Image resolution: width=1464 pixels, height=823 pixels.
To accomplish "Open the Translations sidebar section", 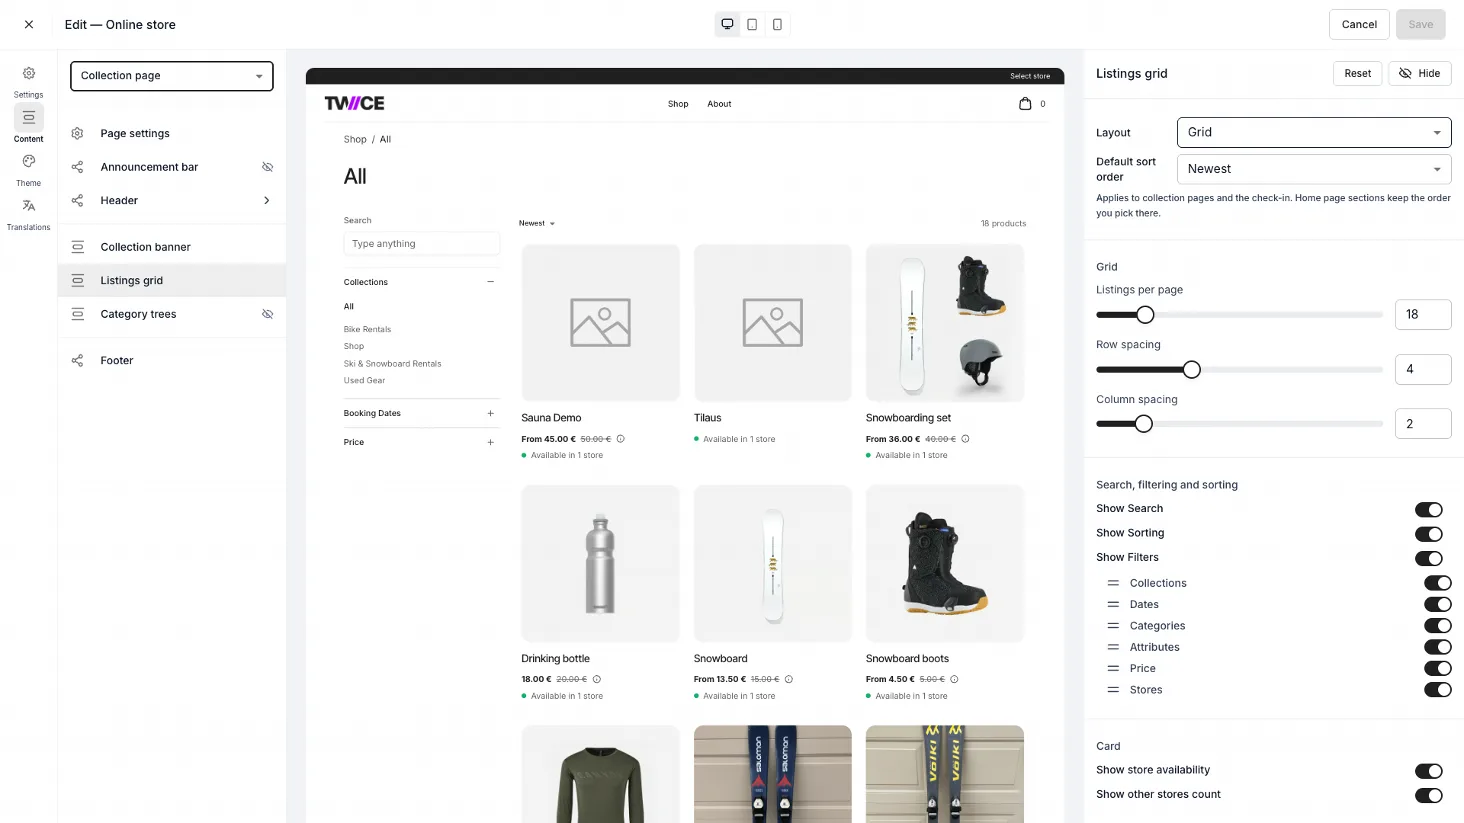I will (29, 213).
